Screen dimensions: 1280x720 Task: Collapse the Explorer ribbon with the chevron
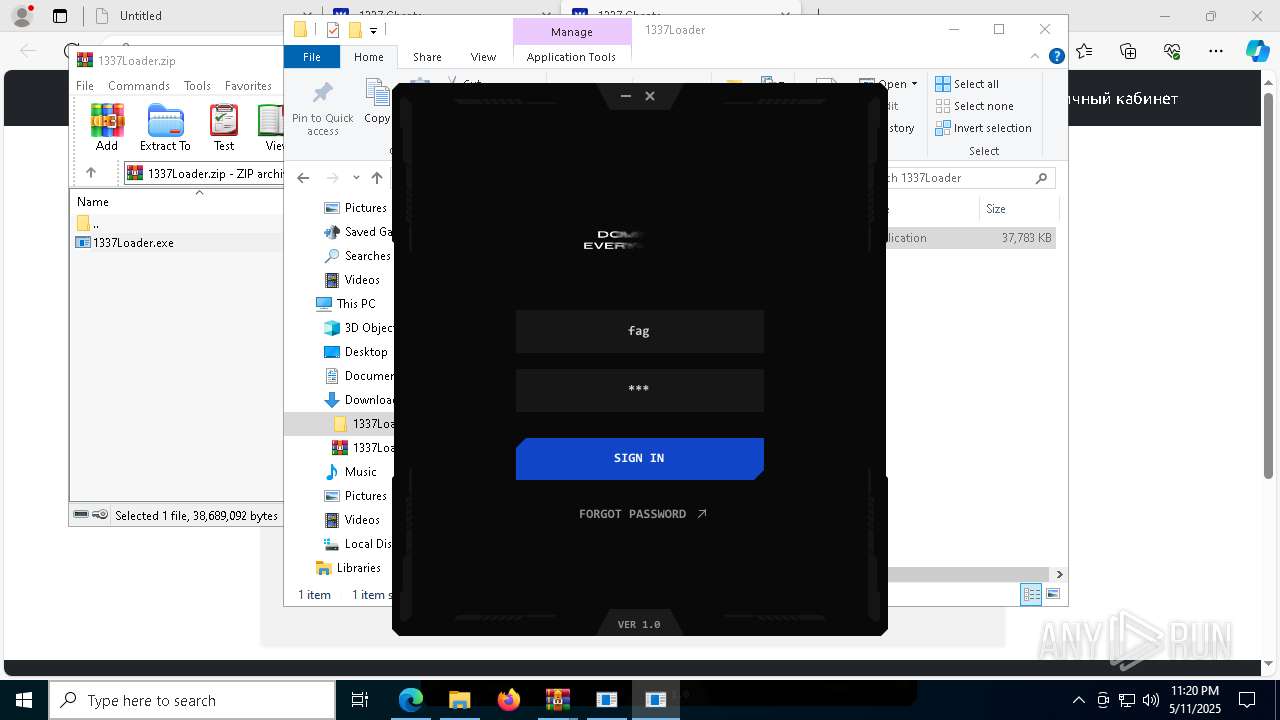[x=1037, y=57]
